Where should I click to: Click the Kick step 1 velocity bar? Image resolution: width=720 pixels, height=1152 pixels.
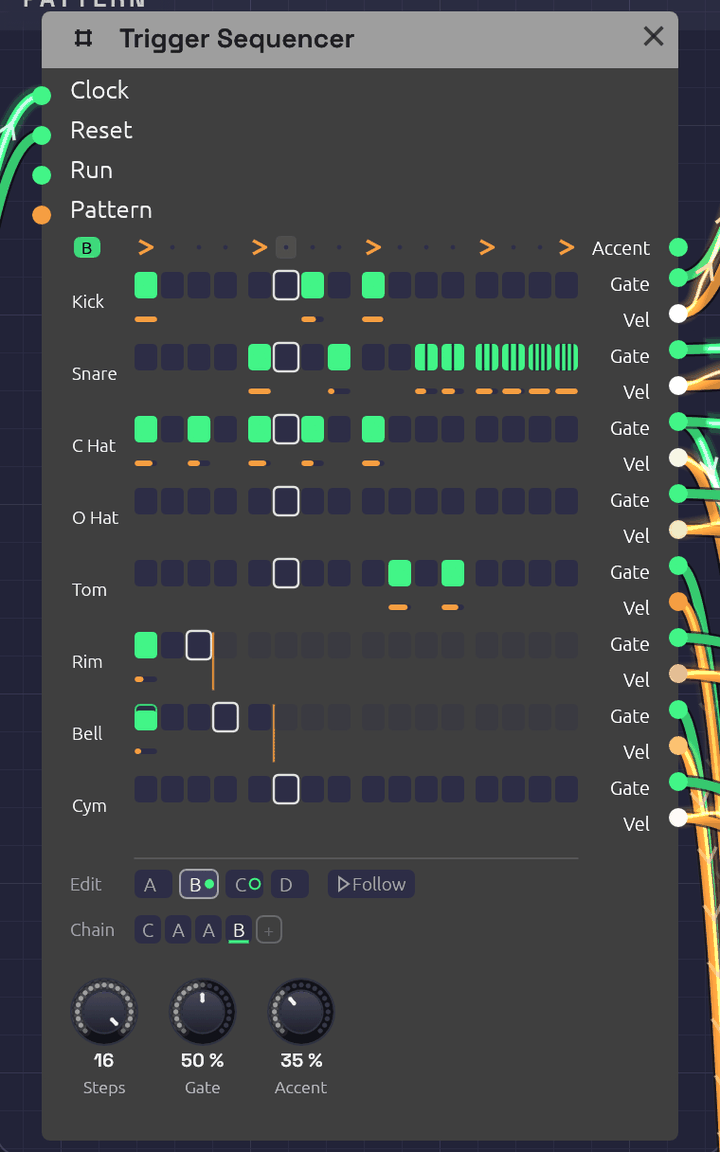point(146,320)
